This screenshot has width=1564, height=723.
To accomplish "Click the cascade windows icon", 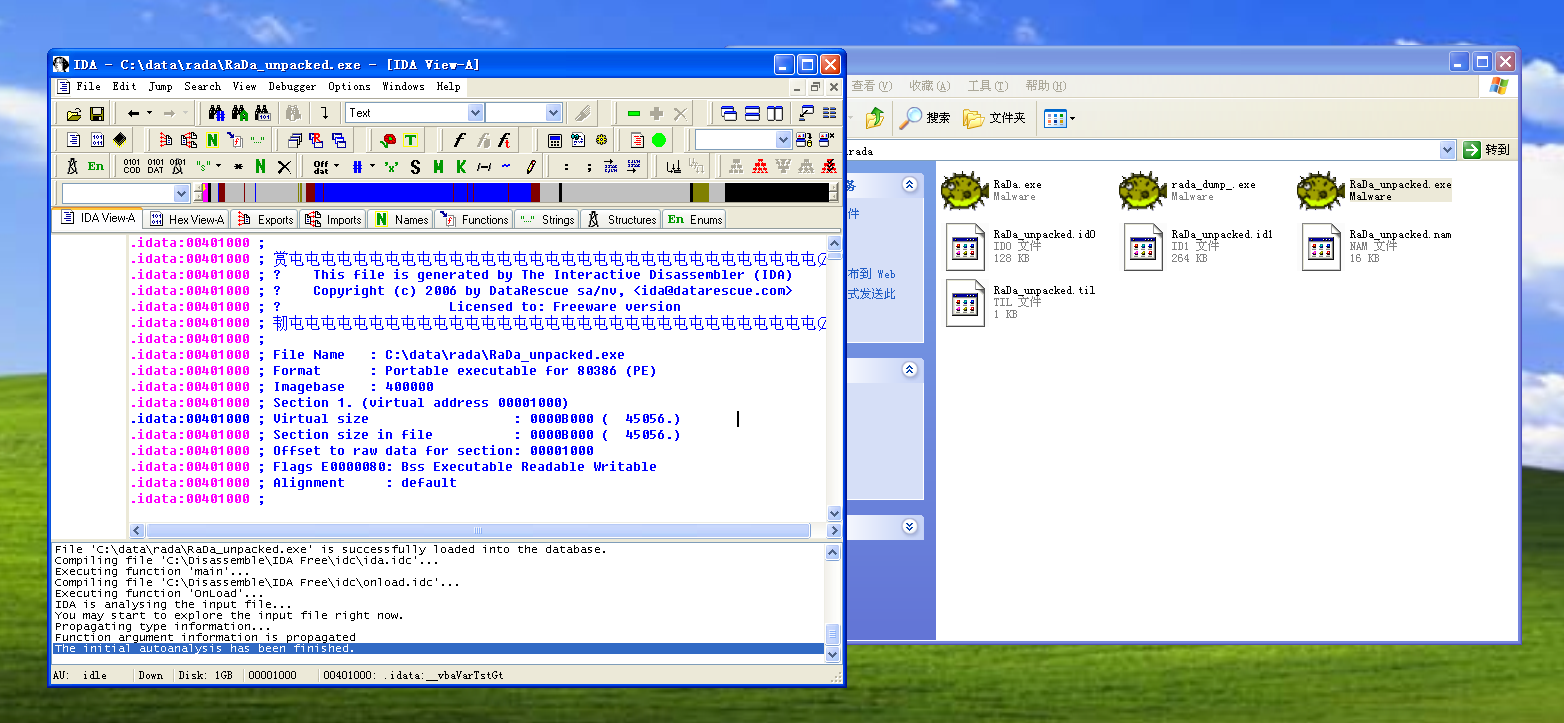I will point(729,113).
